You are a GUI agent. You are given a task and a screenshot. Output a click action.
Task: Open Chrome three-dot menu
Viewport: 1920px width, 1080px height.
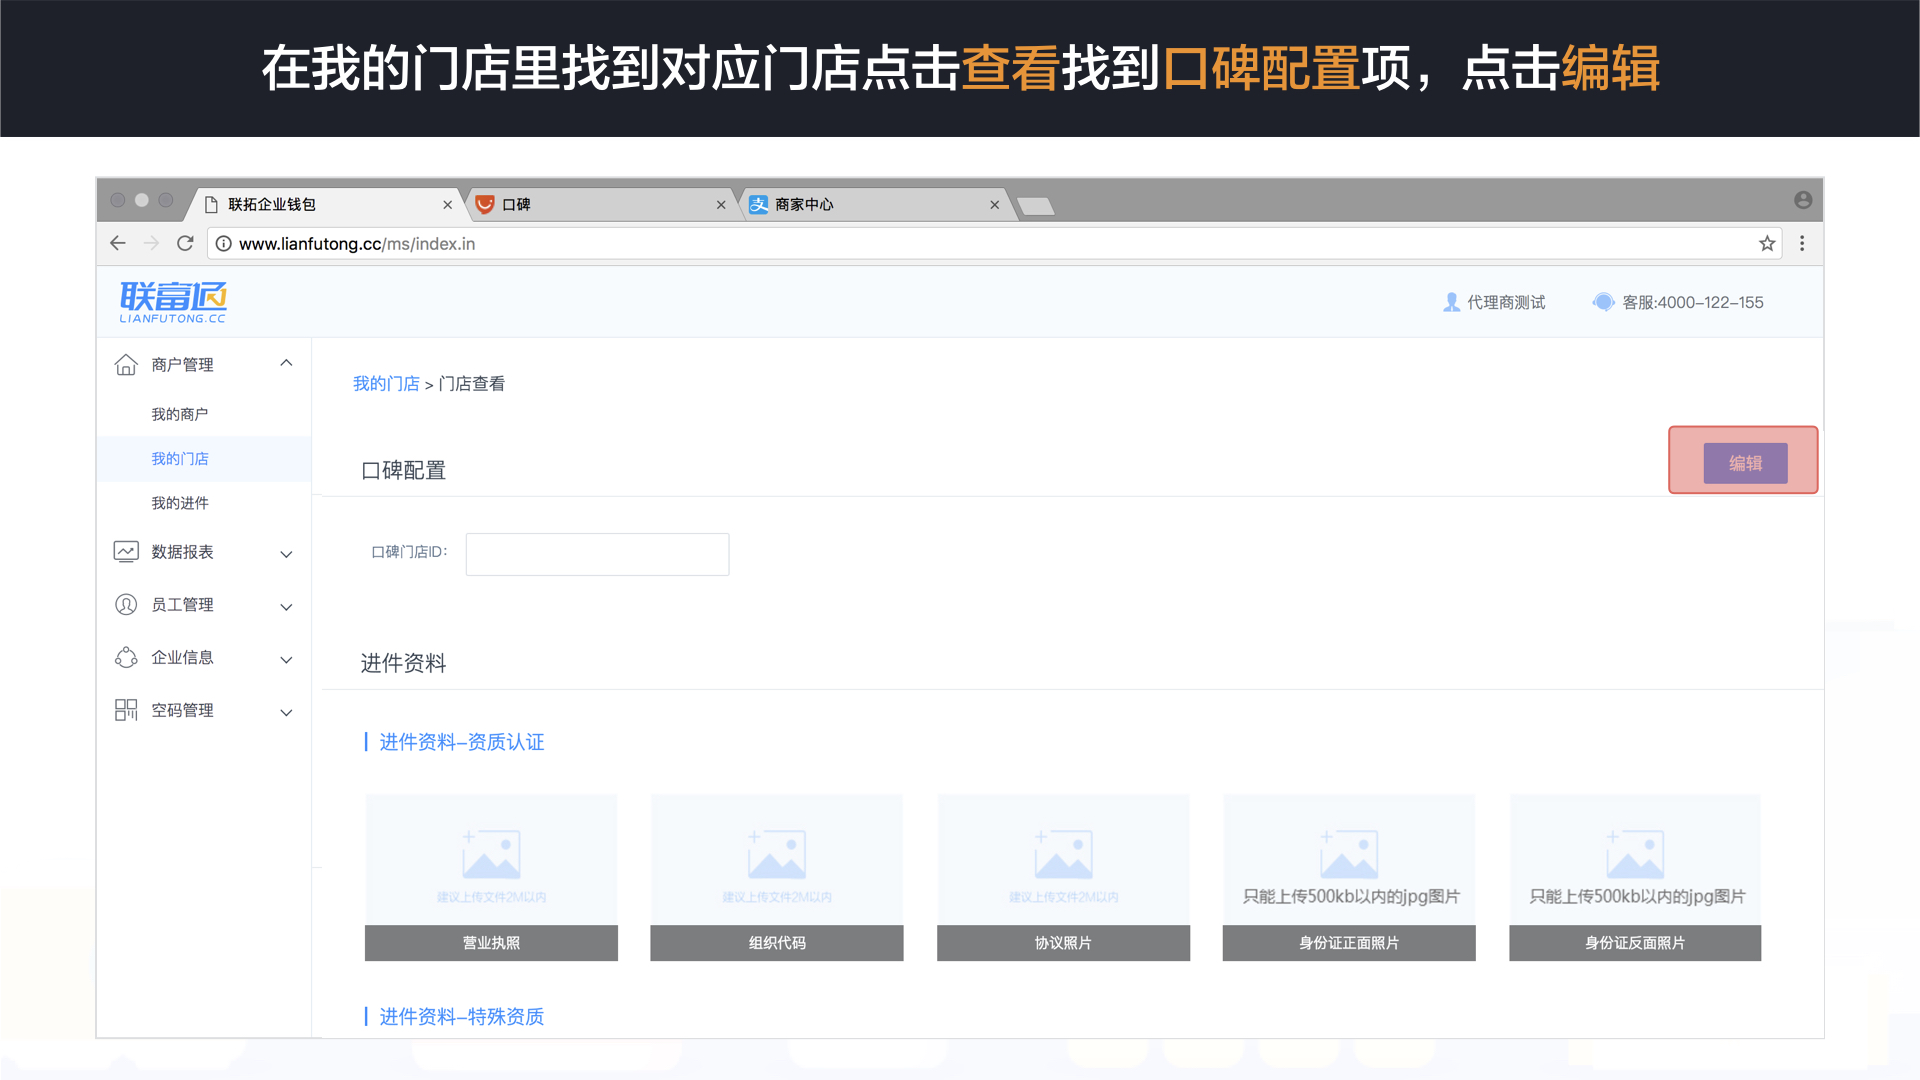[1802, 243]
